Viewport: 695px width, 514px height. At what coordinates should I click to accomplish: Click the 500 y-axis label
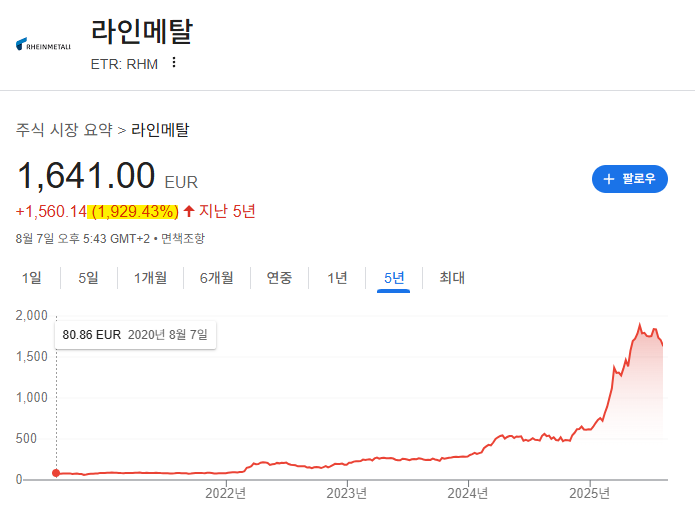pos(26,439)
